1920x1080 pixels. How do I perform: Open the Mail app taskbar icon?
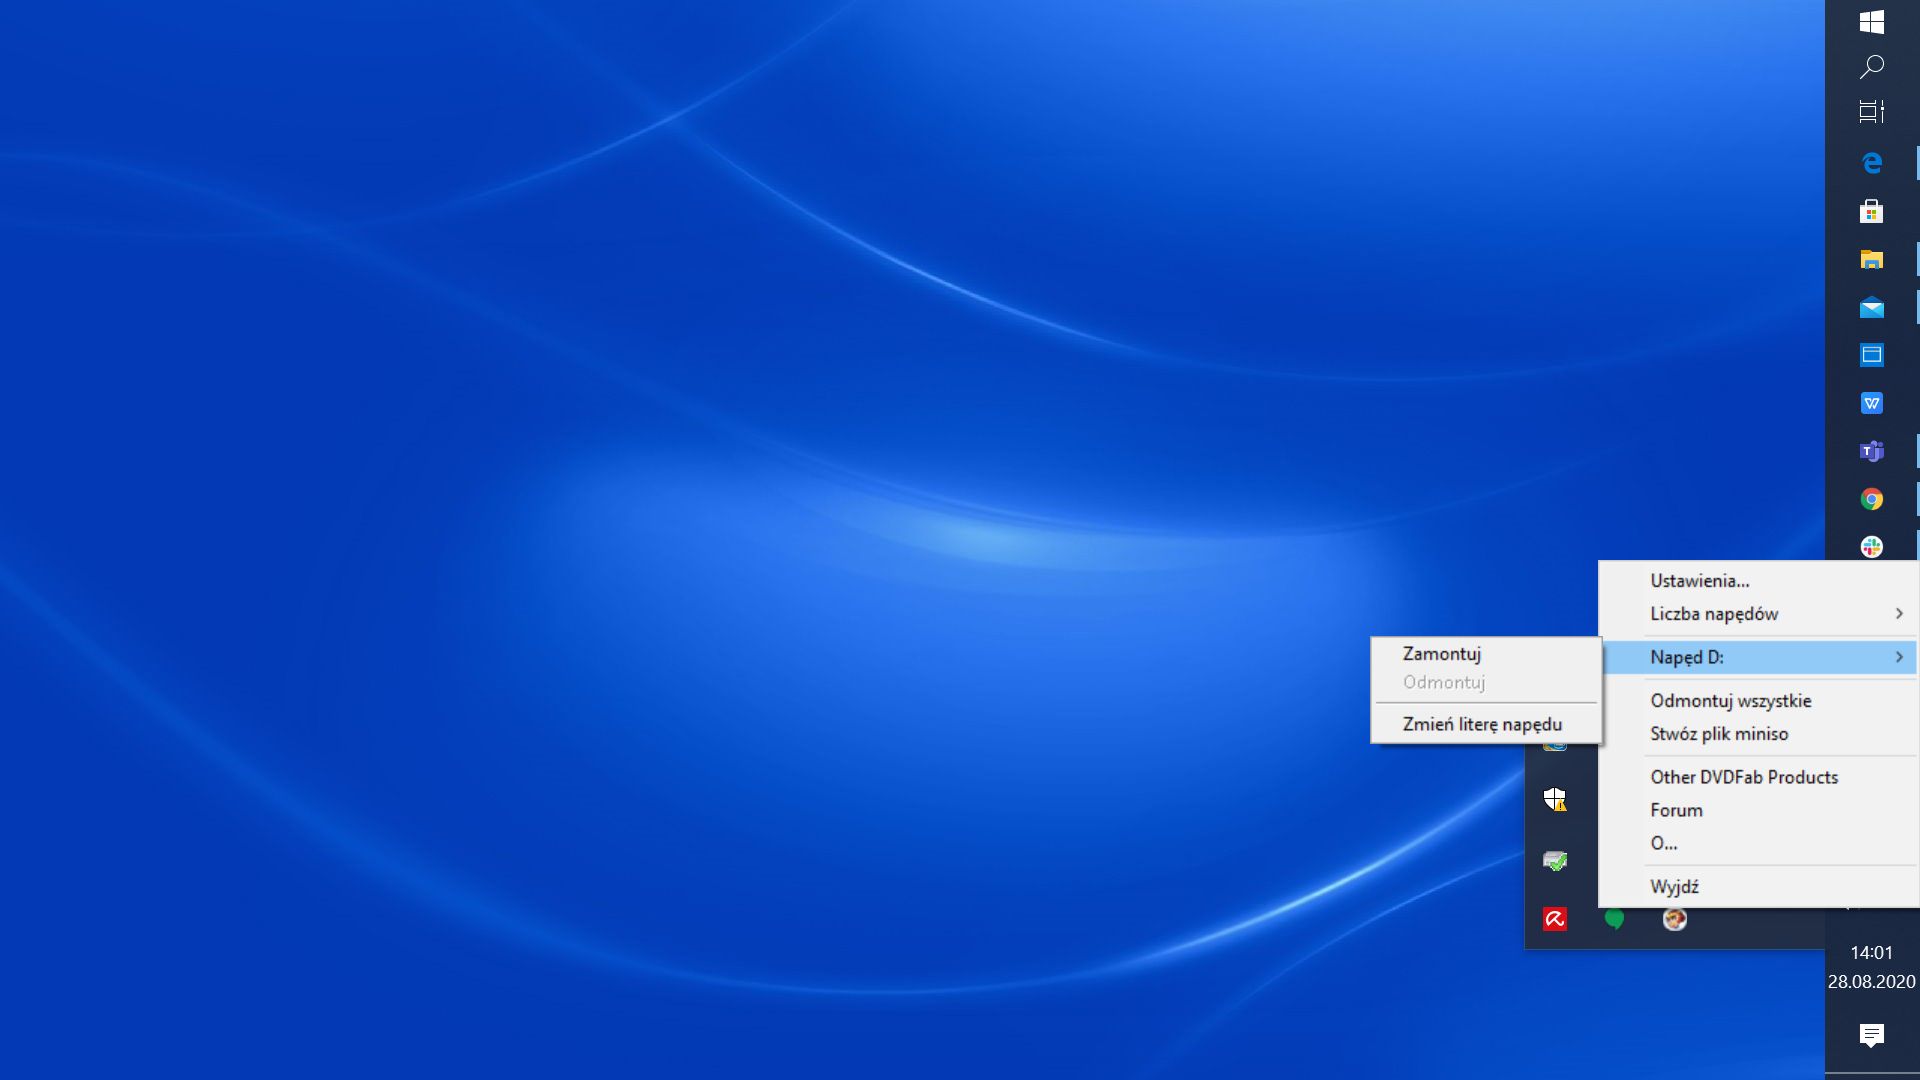[x=1871, y=307]
